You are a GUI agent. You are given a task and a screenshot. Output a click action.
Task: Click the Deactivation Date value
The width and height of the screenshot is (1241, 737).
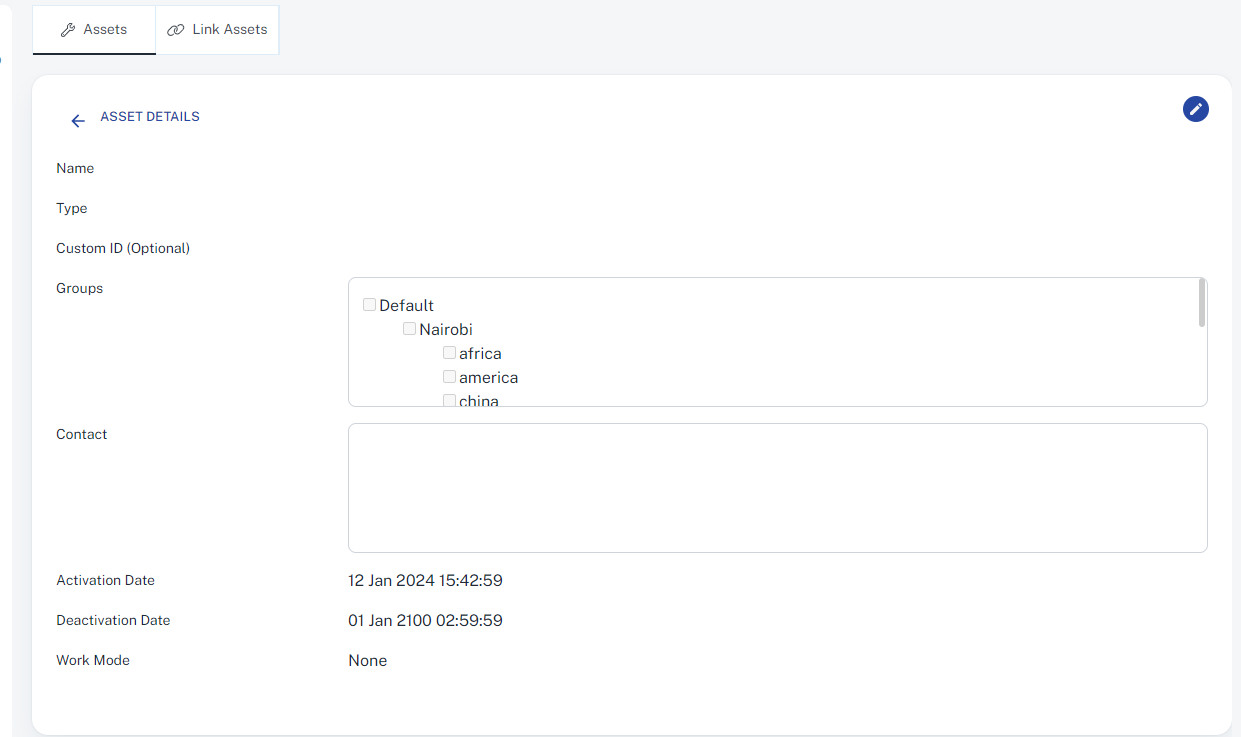pyautogui.click(x=425, y=621)
